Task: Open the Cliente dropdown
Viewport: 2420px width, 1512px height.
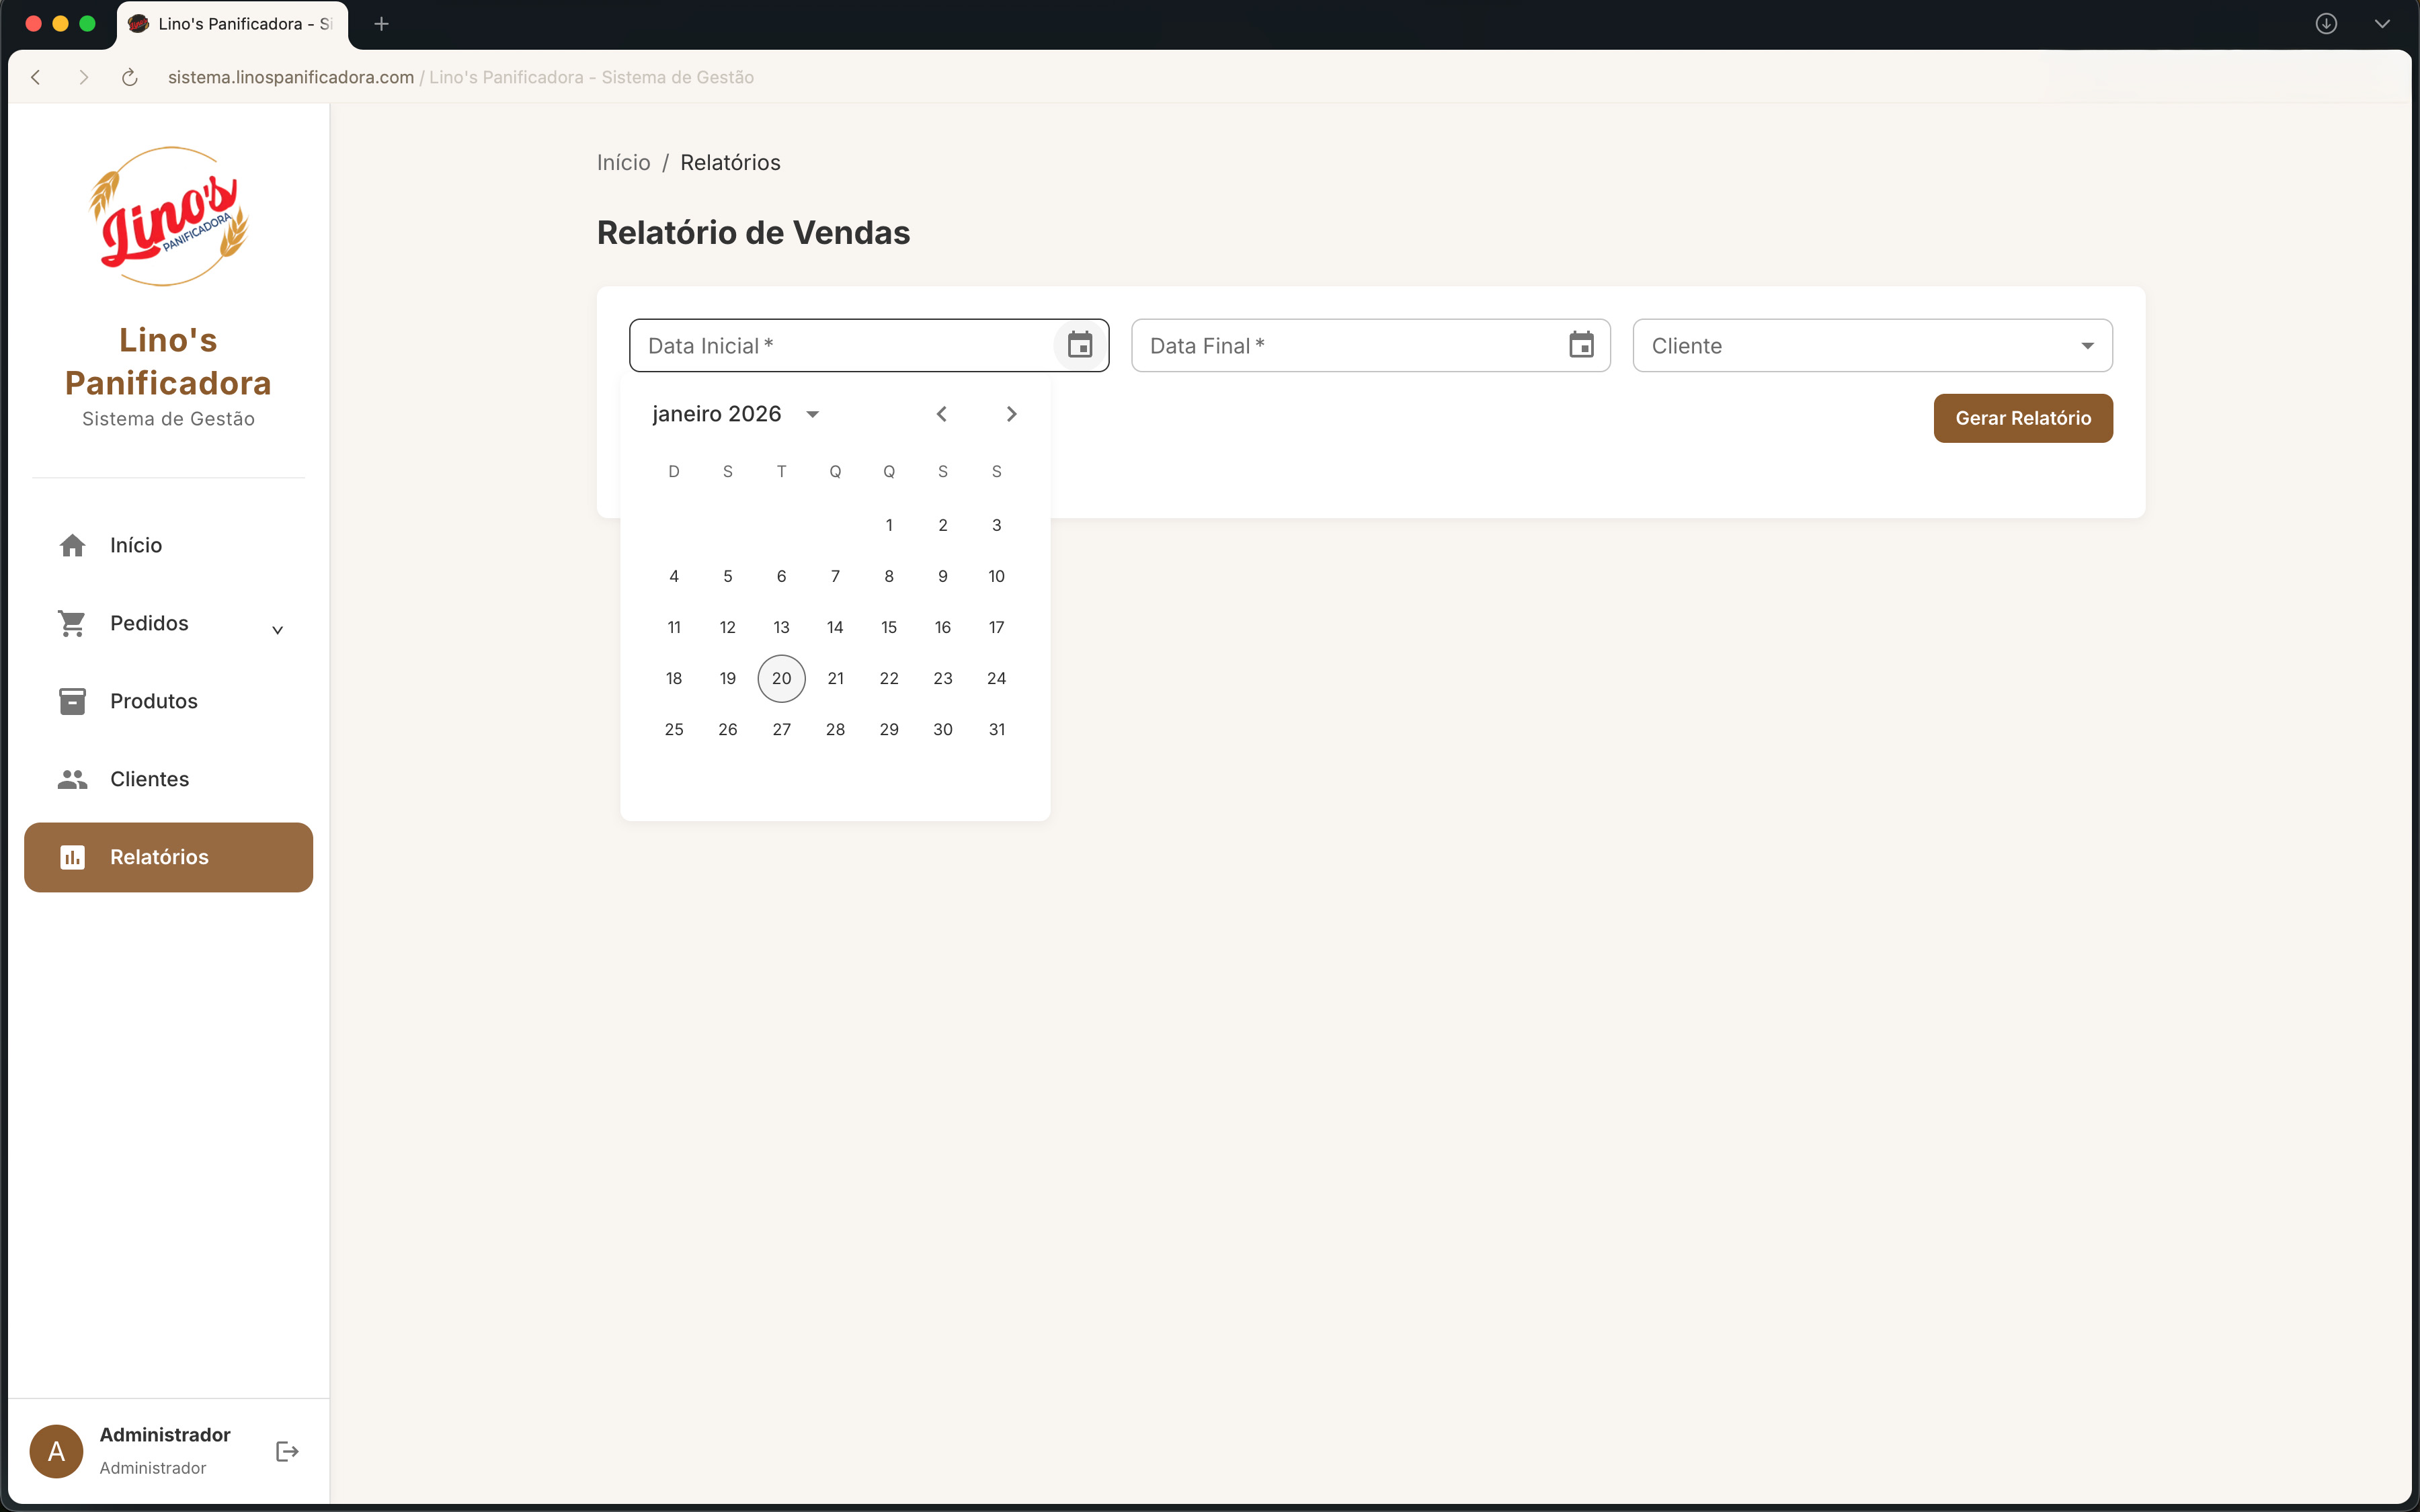Action: (x=1872, y=345)
